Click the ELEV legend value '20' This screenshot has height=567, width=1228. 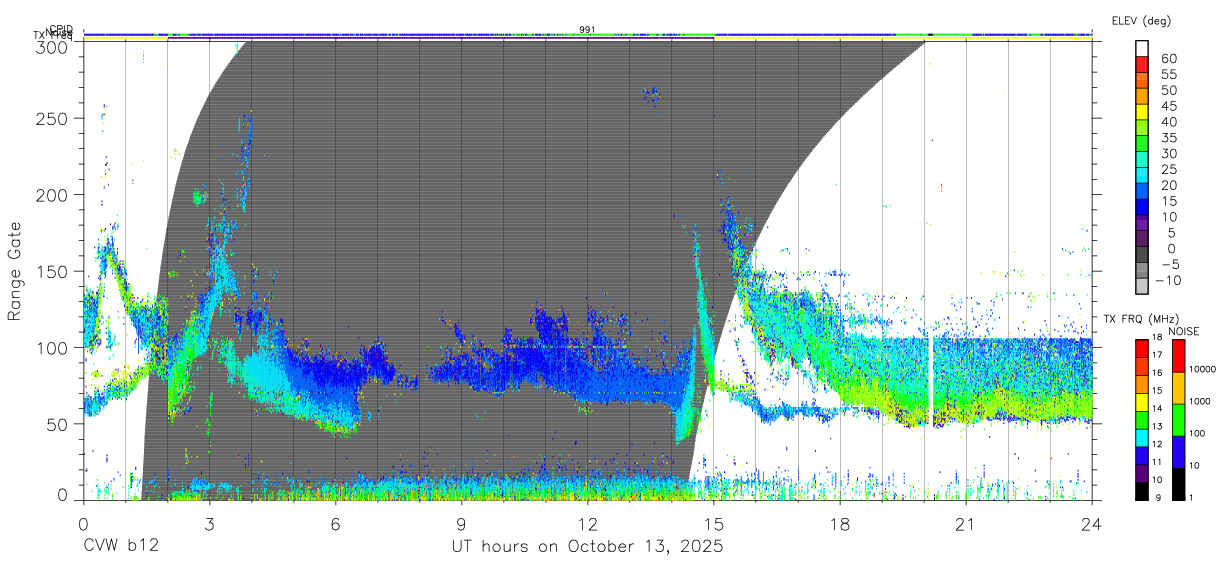coord(1169,185)
